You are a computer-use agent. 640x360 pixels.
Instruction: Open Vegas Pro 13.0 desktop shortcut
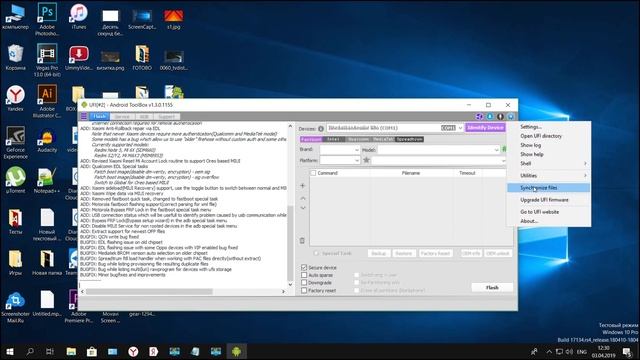(x=47, y=60)
